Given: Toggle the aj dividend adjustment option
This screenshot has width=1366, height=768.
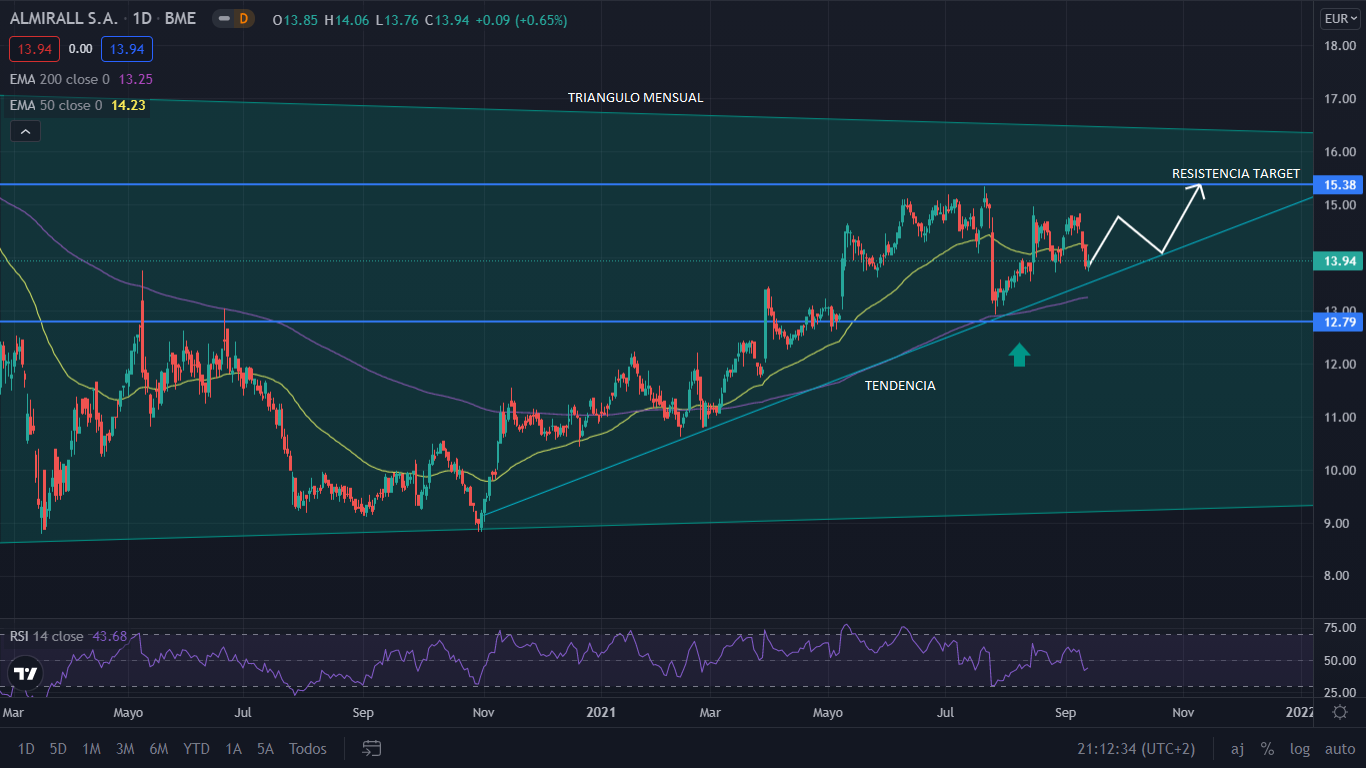Looking at the screenshot, I should 1237,749.
